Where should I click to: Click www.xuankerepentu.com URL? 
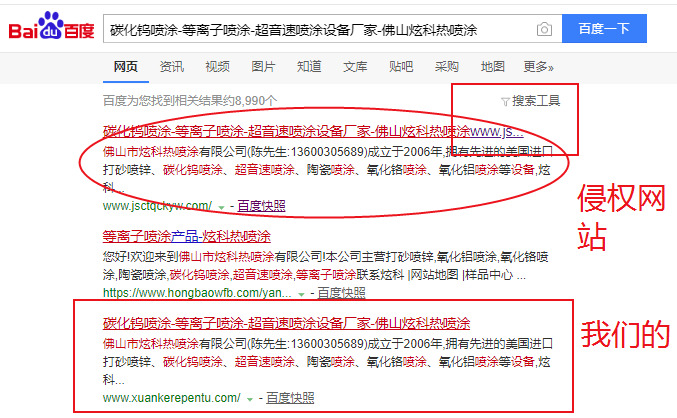pyautogui.click(x=171, y=398)
